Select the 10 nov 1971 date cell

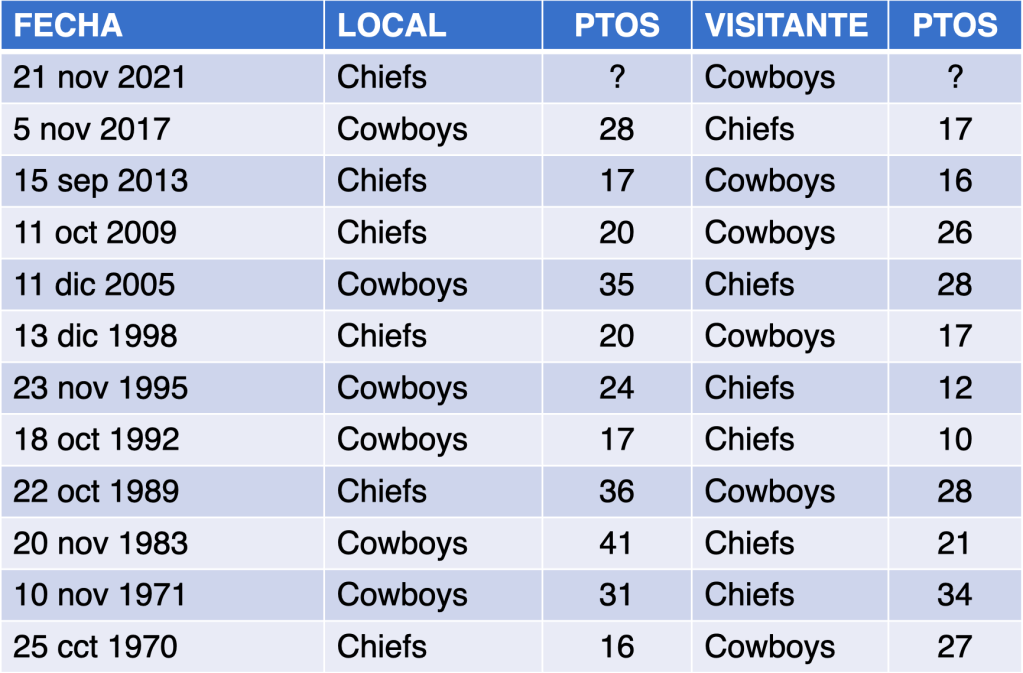[x=99, y=596]
